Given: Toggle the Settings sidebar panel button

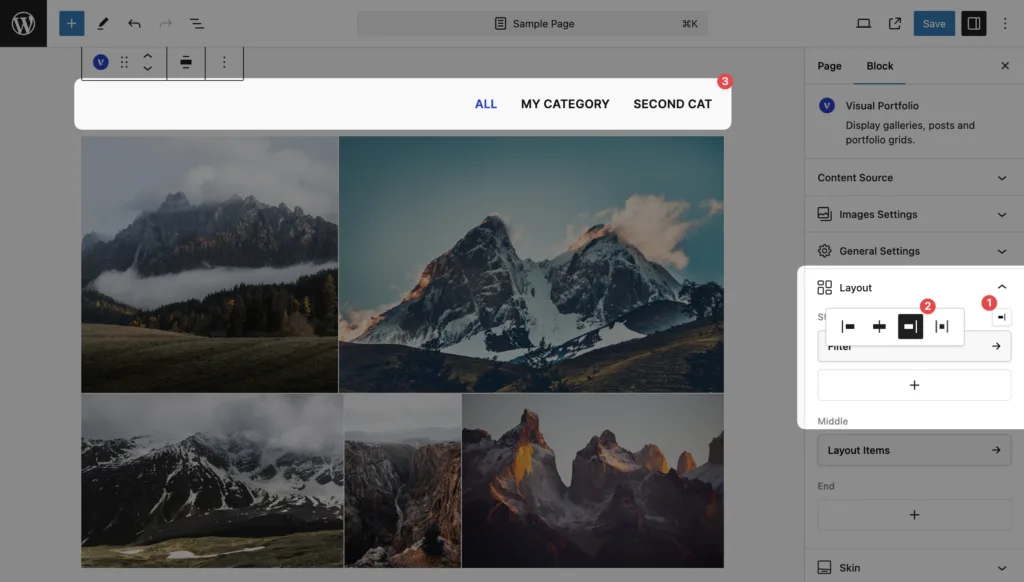Looking at the screenshot, I should [x=973, y=23].
